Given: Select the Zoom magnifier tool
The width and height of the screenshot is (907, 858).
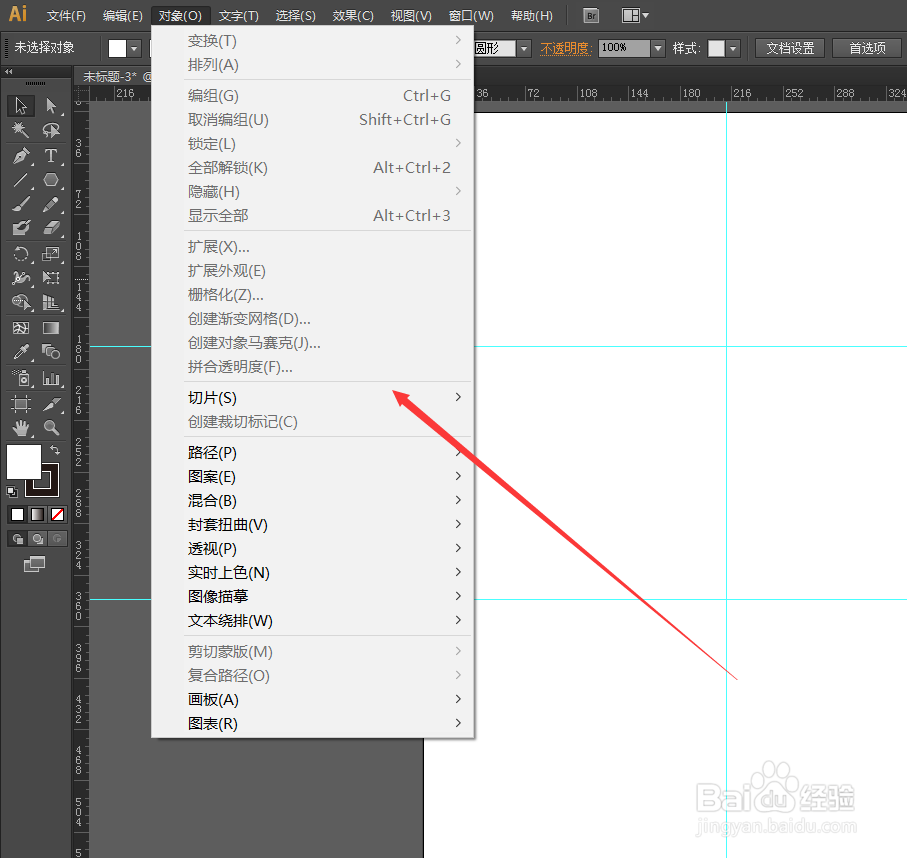Looking at the screenshot, I should [x=51, y=428].
